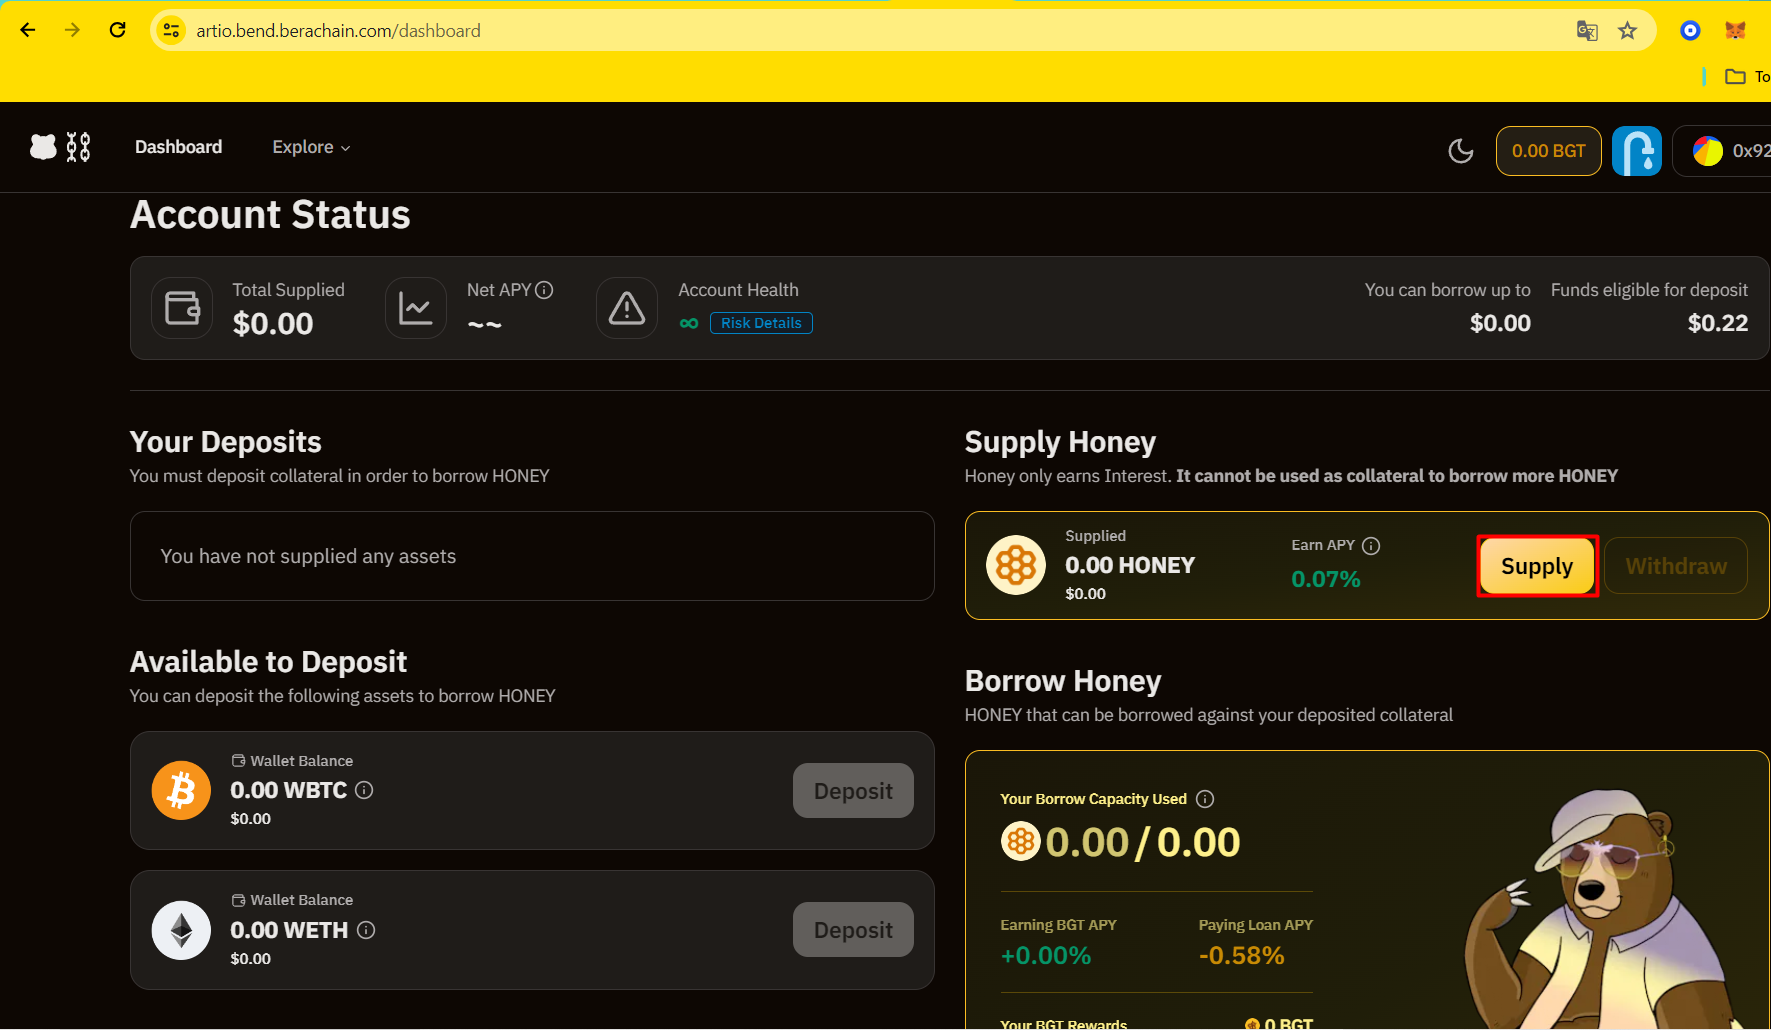The width and height of the screenshot is (1771, 1030).
Task: Click the Net APY chart icon
Action: (416, 308)
